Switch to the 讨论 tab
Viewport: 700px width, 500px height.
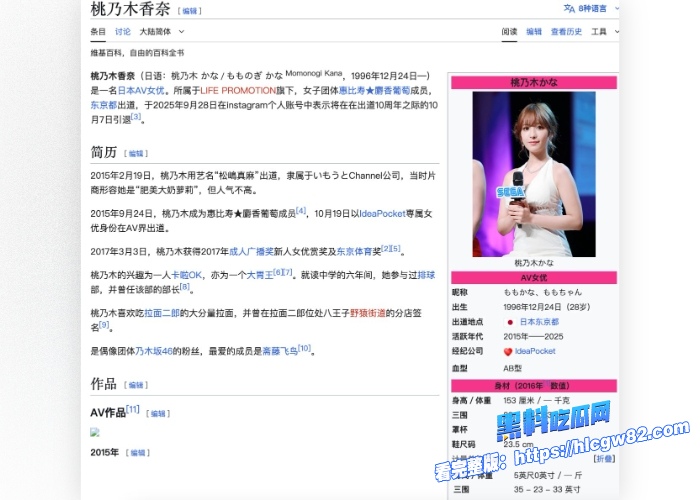123,32
